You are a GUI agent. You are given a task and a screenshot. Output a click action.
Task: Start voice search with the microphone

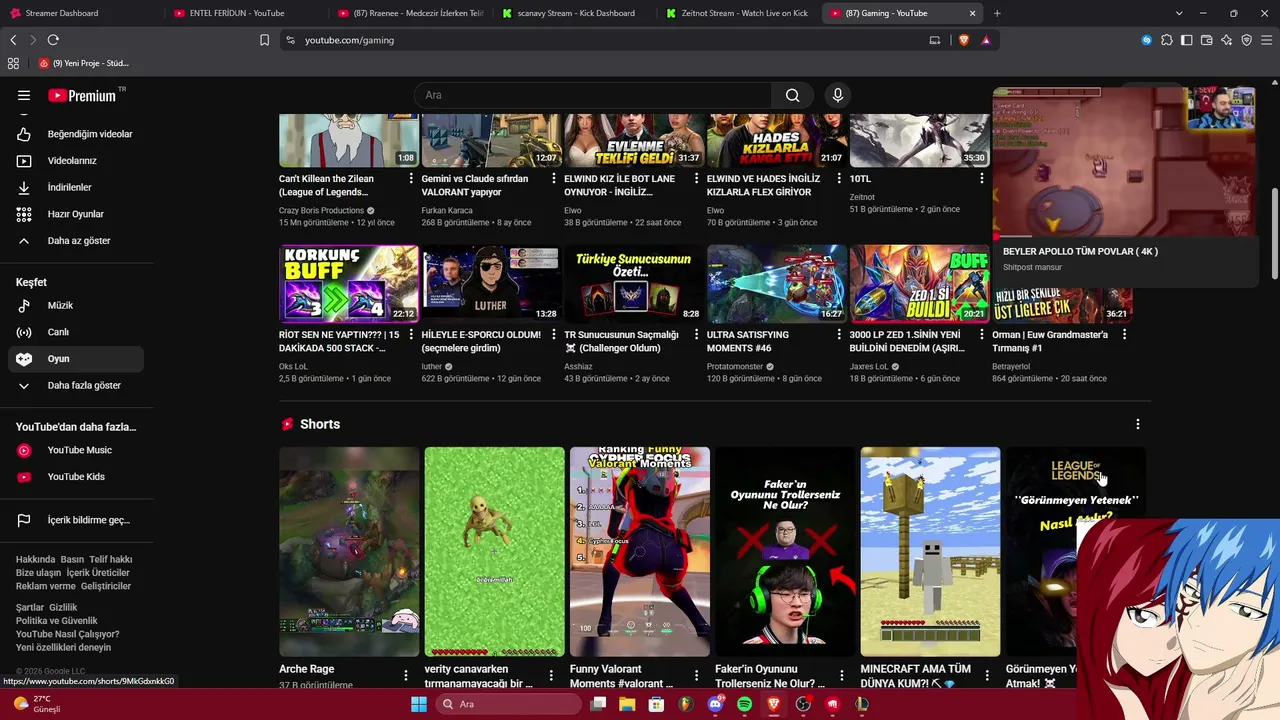click(x=838, y=95)
